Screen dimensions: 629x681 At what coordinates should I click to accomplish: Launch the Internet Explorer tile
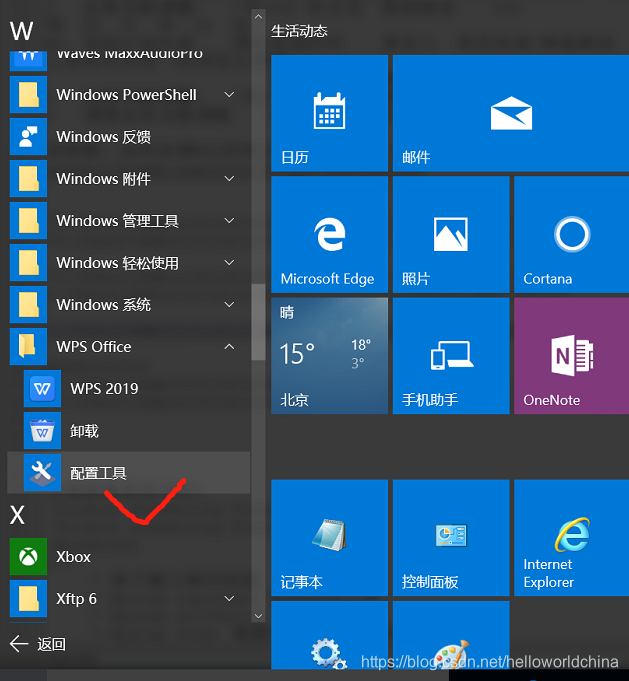tap(572, 538)
